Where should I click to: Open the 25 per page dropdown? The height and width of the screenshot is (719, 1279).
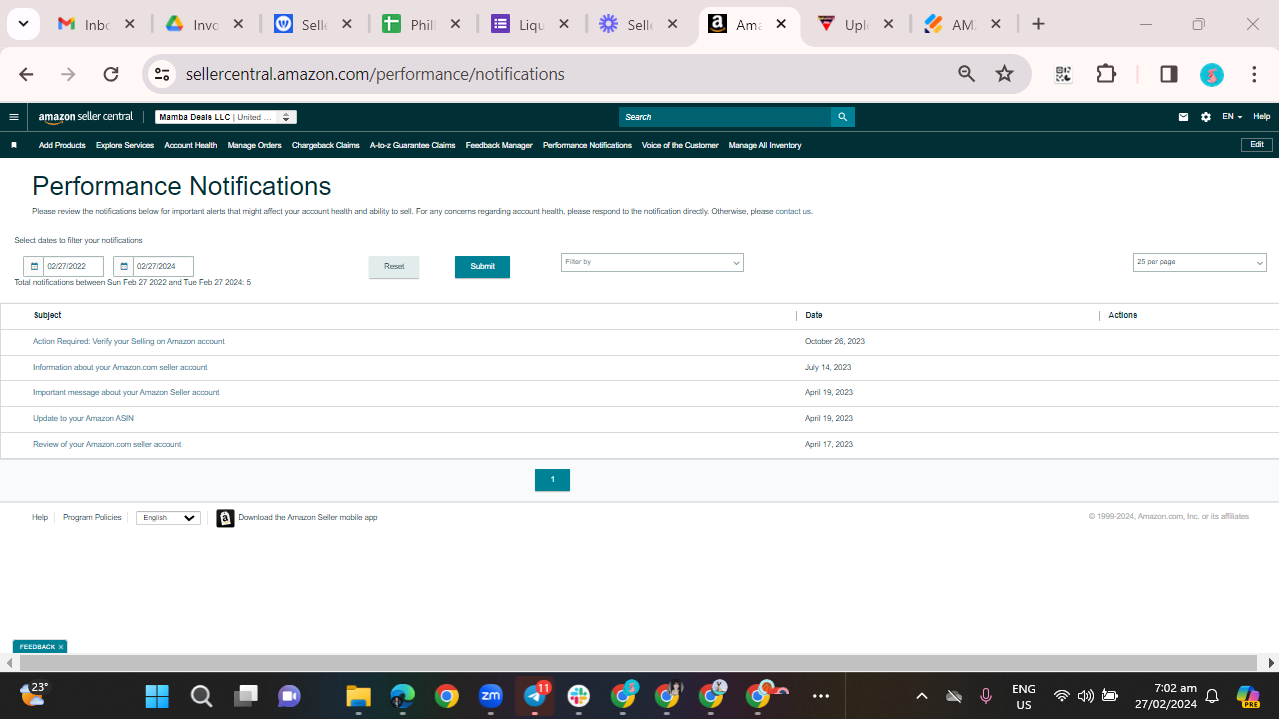coord(1199,262)
